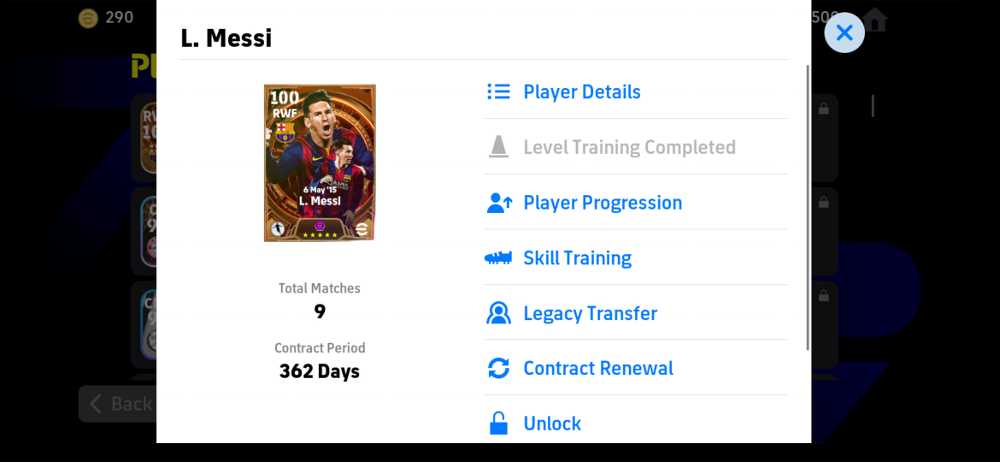Click the dialog's vertical scrollbar
The image size is (1000, 462).
(808, 207)
